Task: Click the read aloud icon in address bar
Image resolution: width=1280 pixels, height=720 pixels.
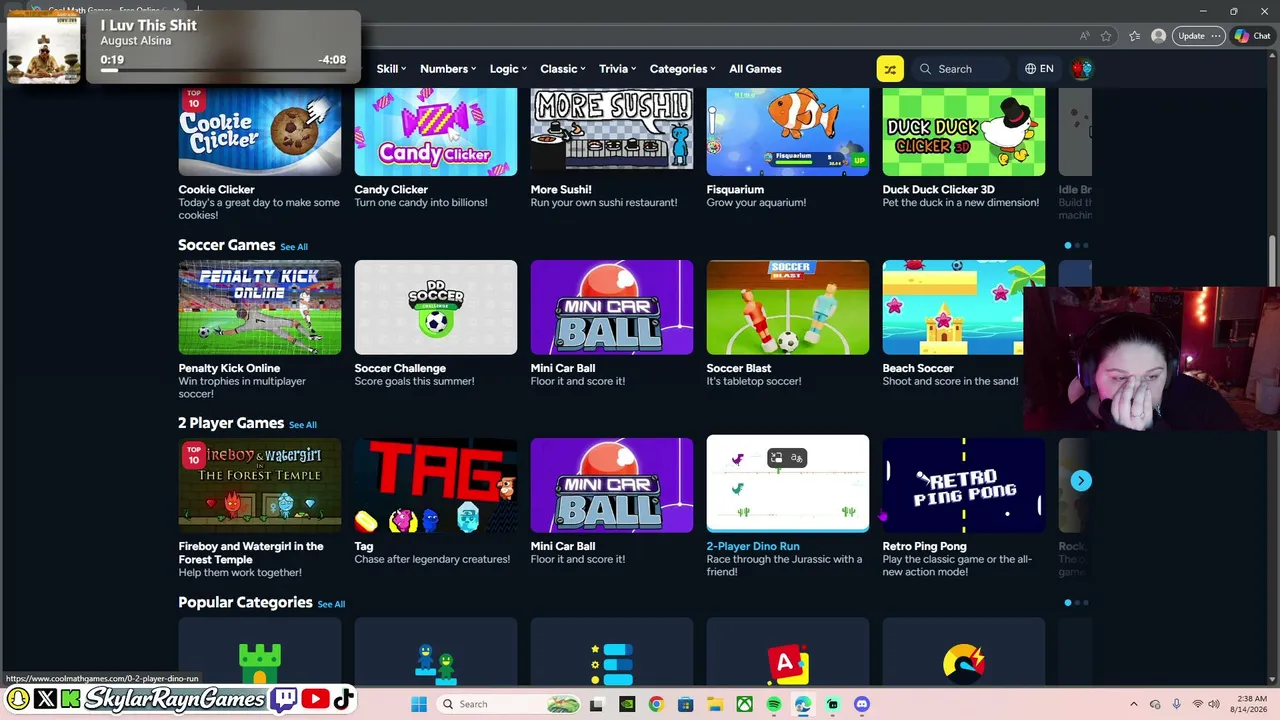Action: (x=1085, y=36)
